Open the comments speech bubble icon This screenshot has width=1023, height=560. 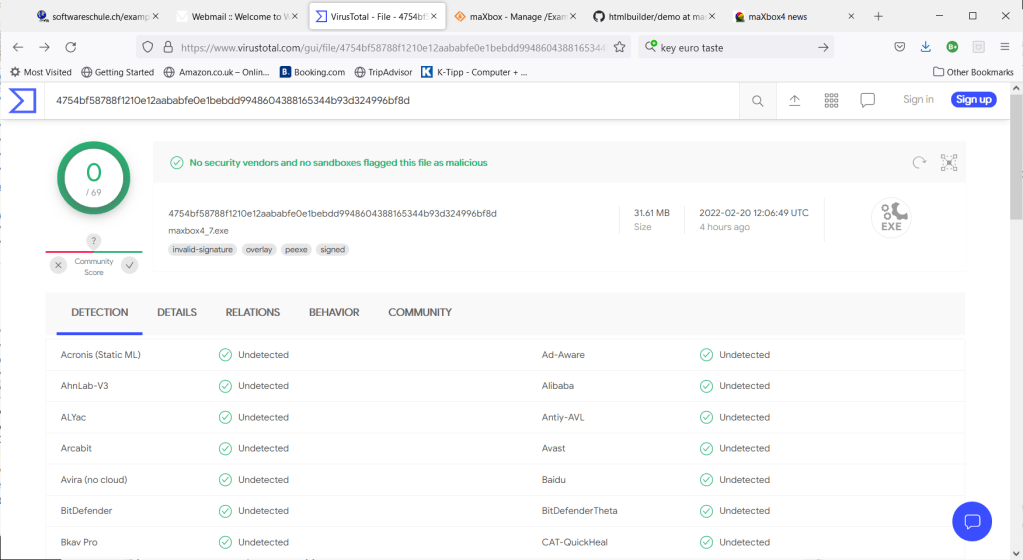[868, 100]
